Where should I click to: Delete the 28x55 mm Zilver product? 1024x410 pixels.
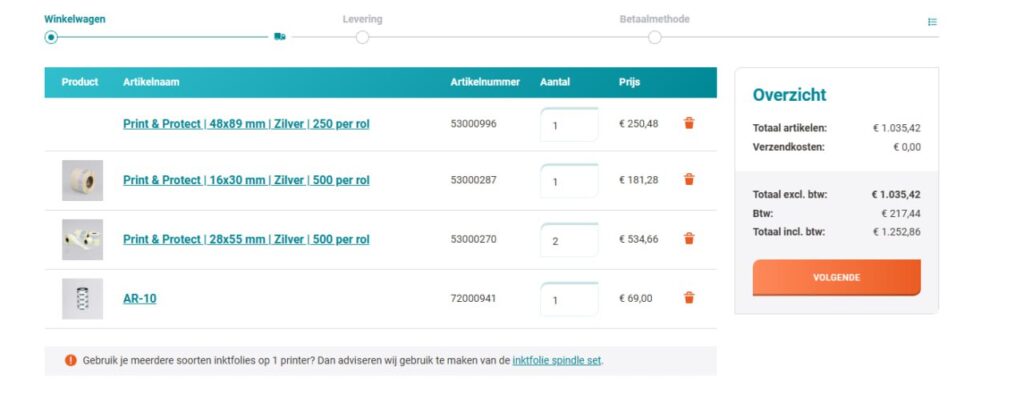click(689, 239)
